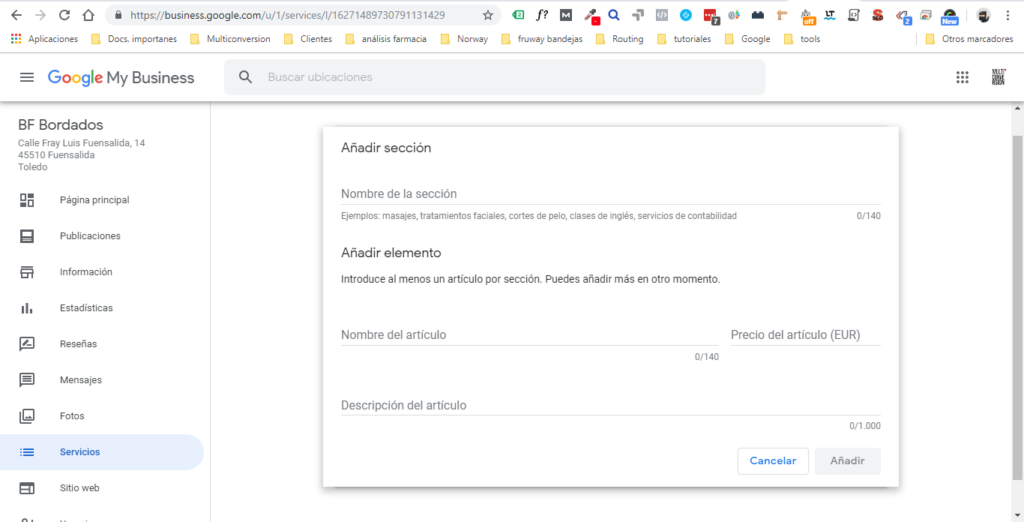
Task: Focus the Nombre del artículo field
Action: (x=530, y=334)
